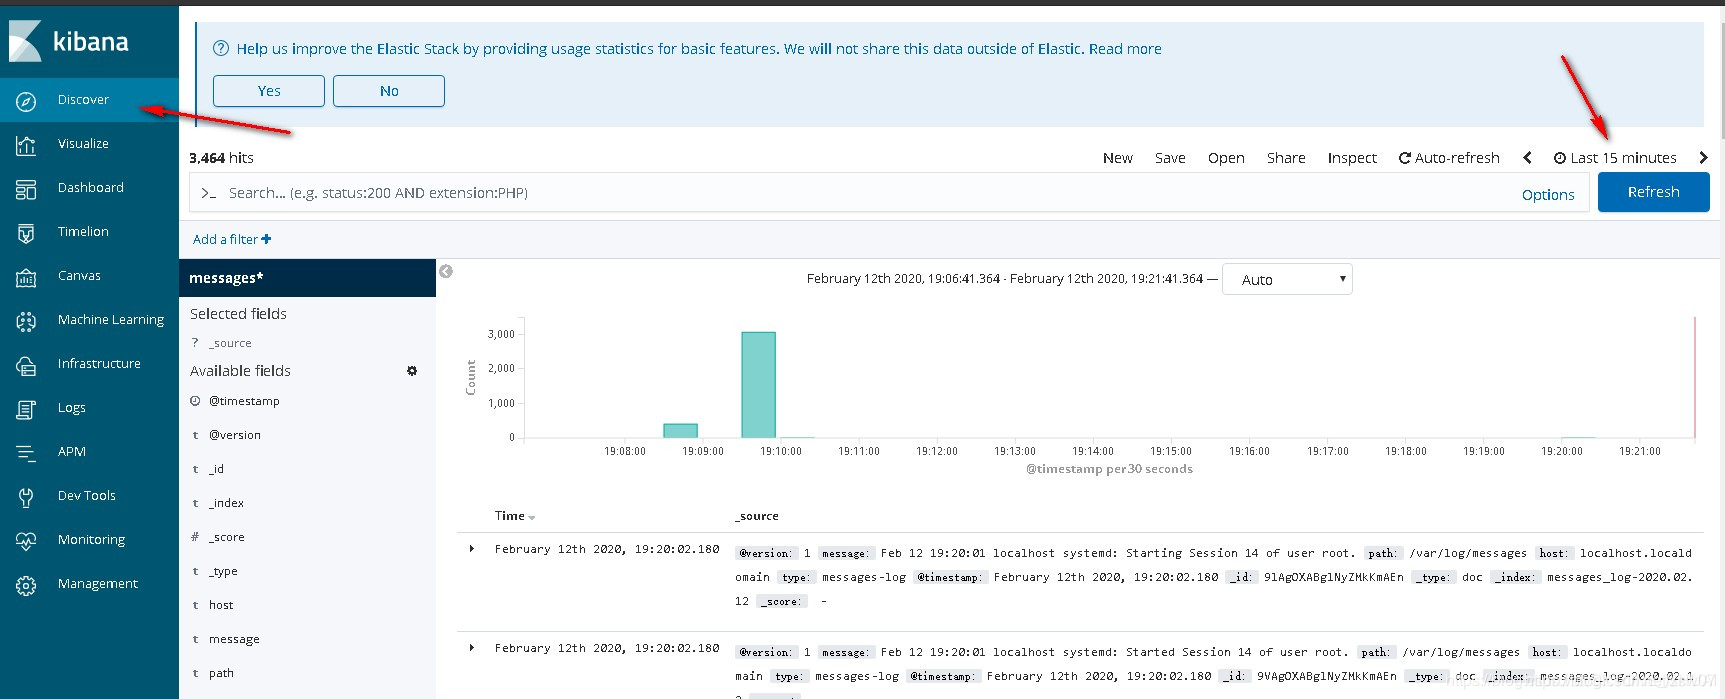Open the messages* index pattern selector

click(307, 278)
